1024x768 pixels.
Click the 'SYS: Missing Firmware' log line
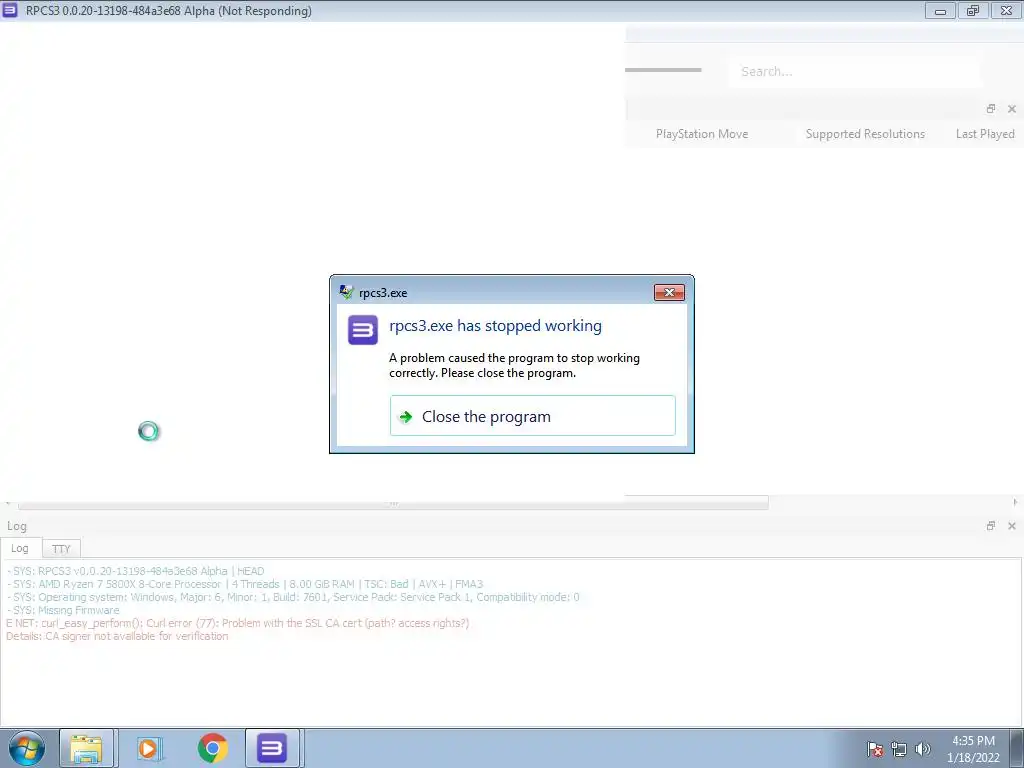(63, 610)
